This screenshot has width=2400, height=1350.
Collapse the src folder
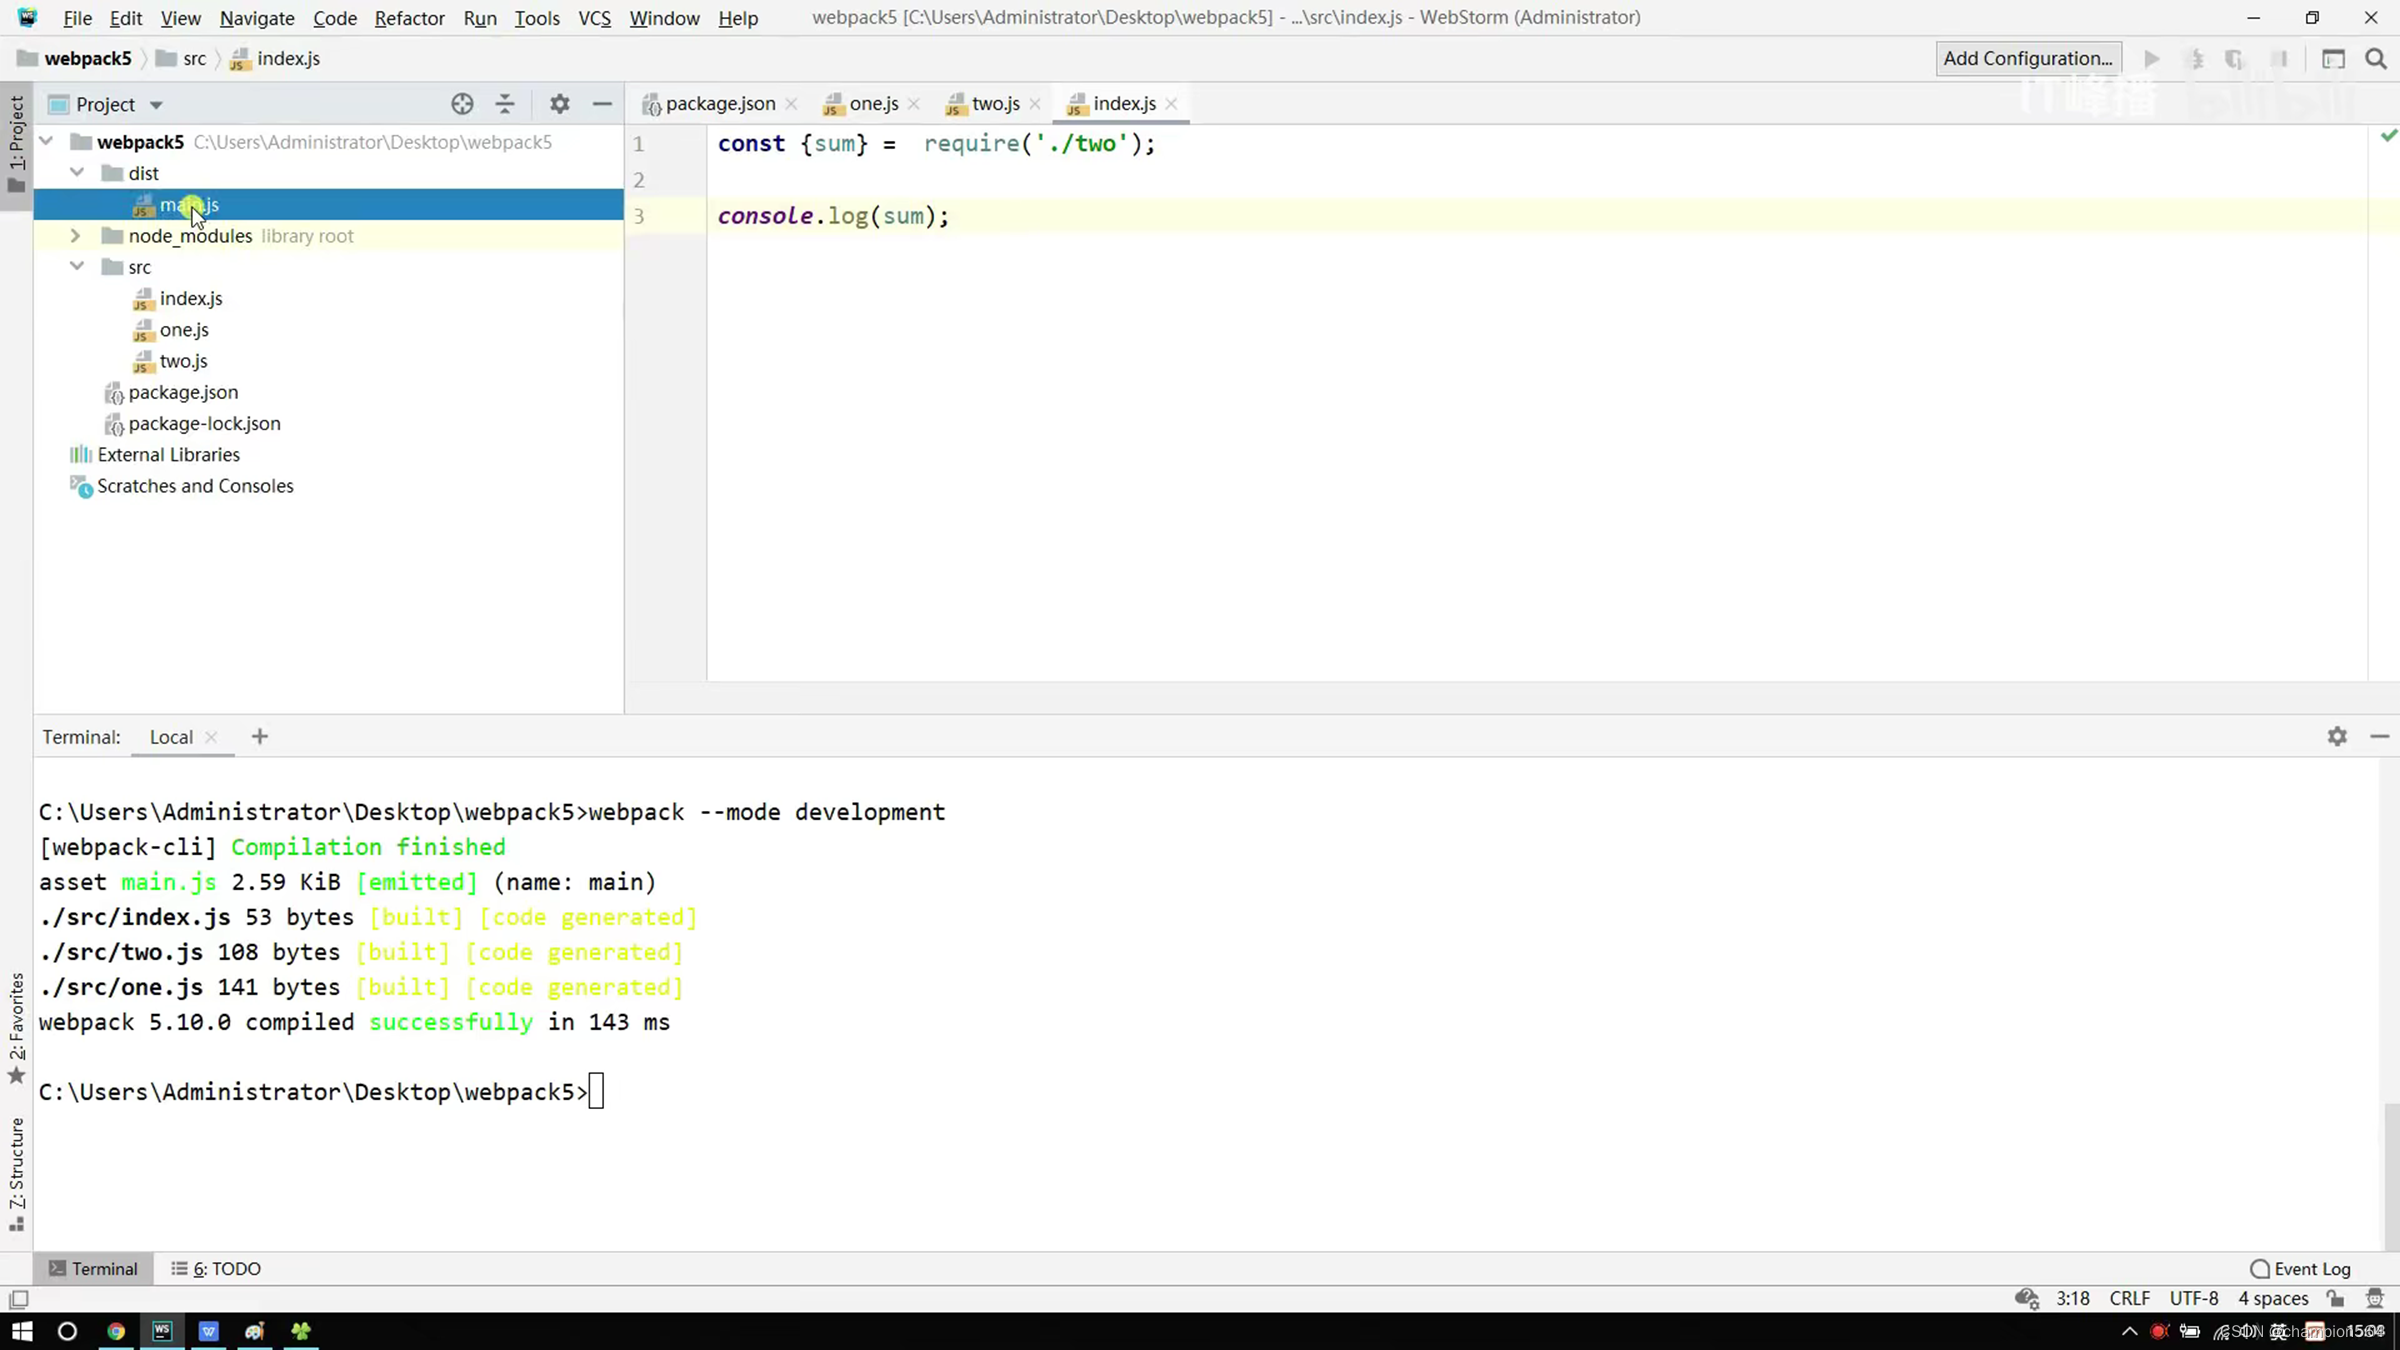point(77,267)
